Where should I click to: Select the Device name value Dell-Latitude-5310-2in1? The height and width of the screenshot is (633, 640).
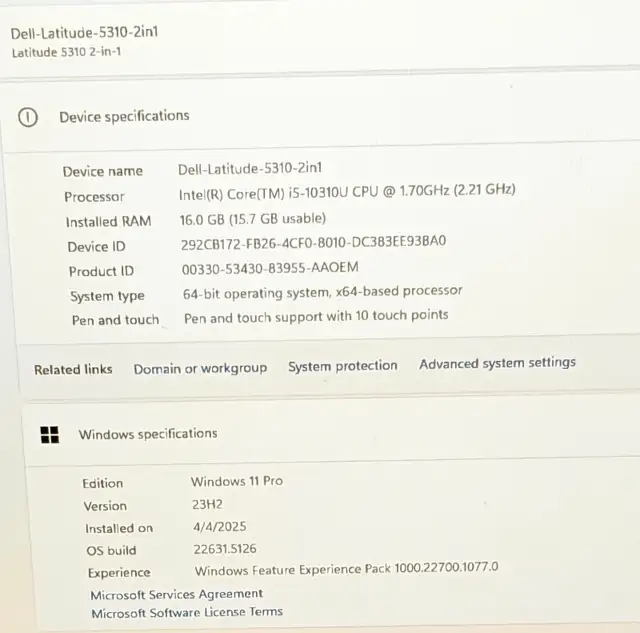point(250,168)
